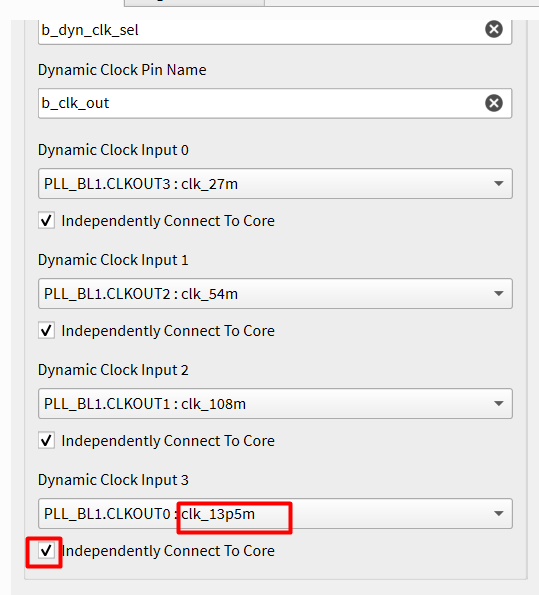Screen dimensions: 539x595
Task: Click the Dynamic Clock Input 3 label
Action: (x=113, y=480)
